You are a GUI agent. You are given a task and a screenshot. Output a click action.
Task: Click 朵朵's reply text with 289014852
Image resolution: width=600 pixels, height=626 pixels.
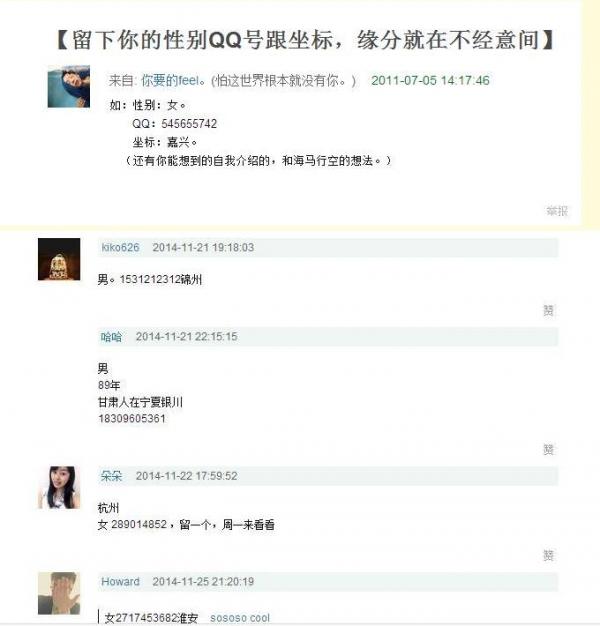point(186,525)
